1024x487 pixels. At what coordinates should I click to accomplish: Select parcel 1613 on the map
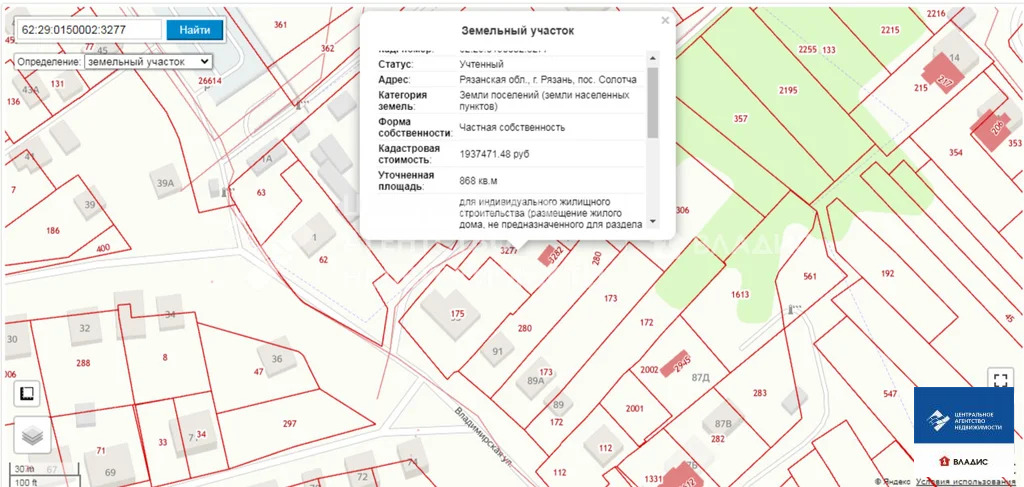point(740,294)
